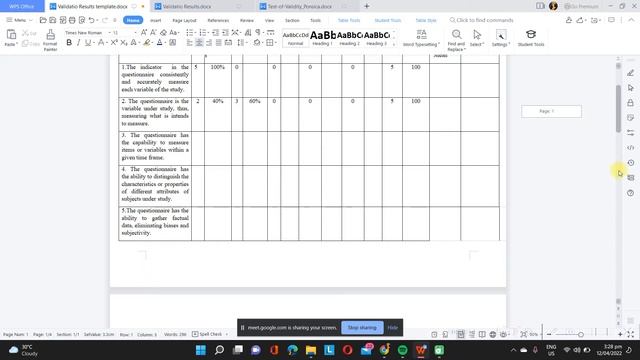Open the pen tool in the right sidebar

631,73
